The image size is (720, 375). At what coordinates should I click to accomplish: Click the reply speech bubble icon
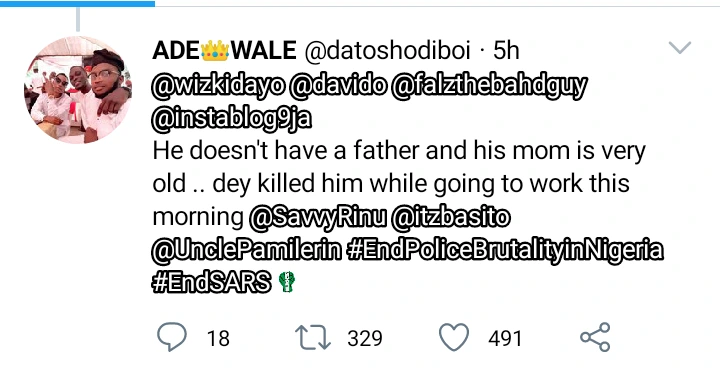coord(172,337)
